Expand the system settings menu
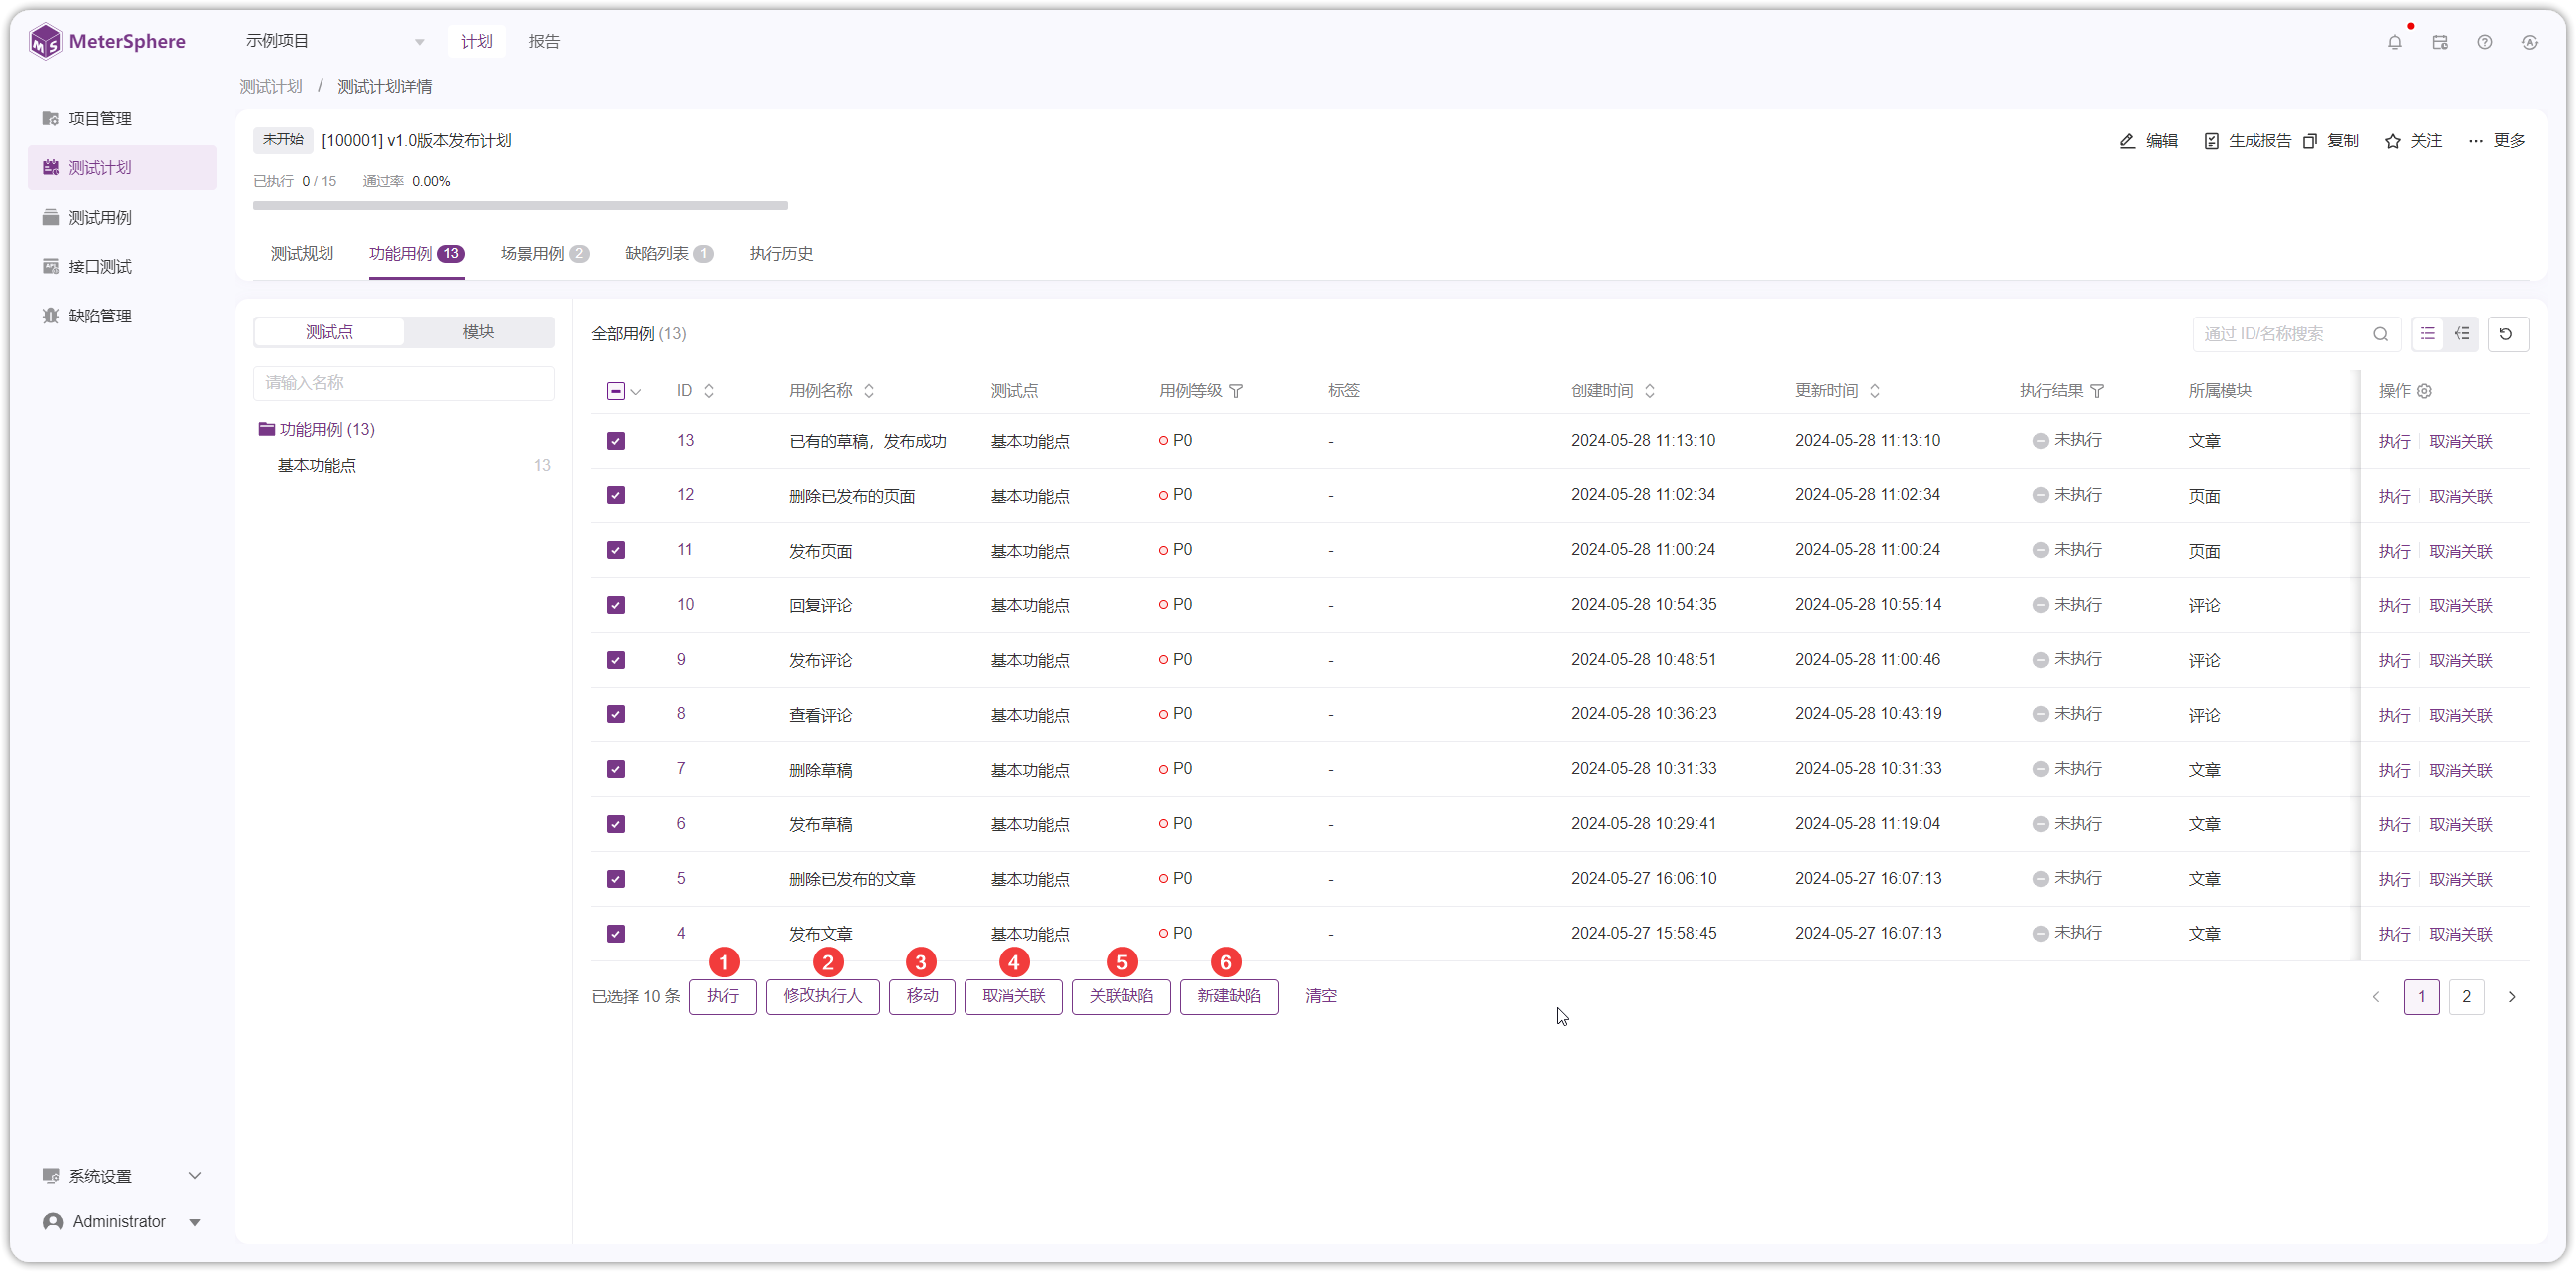 click(x=121, y=1176)
